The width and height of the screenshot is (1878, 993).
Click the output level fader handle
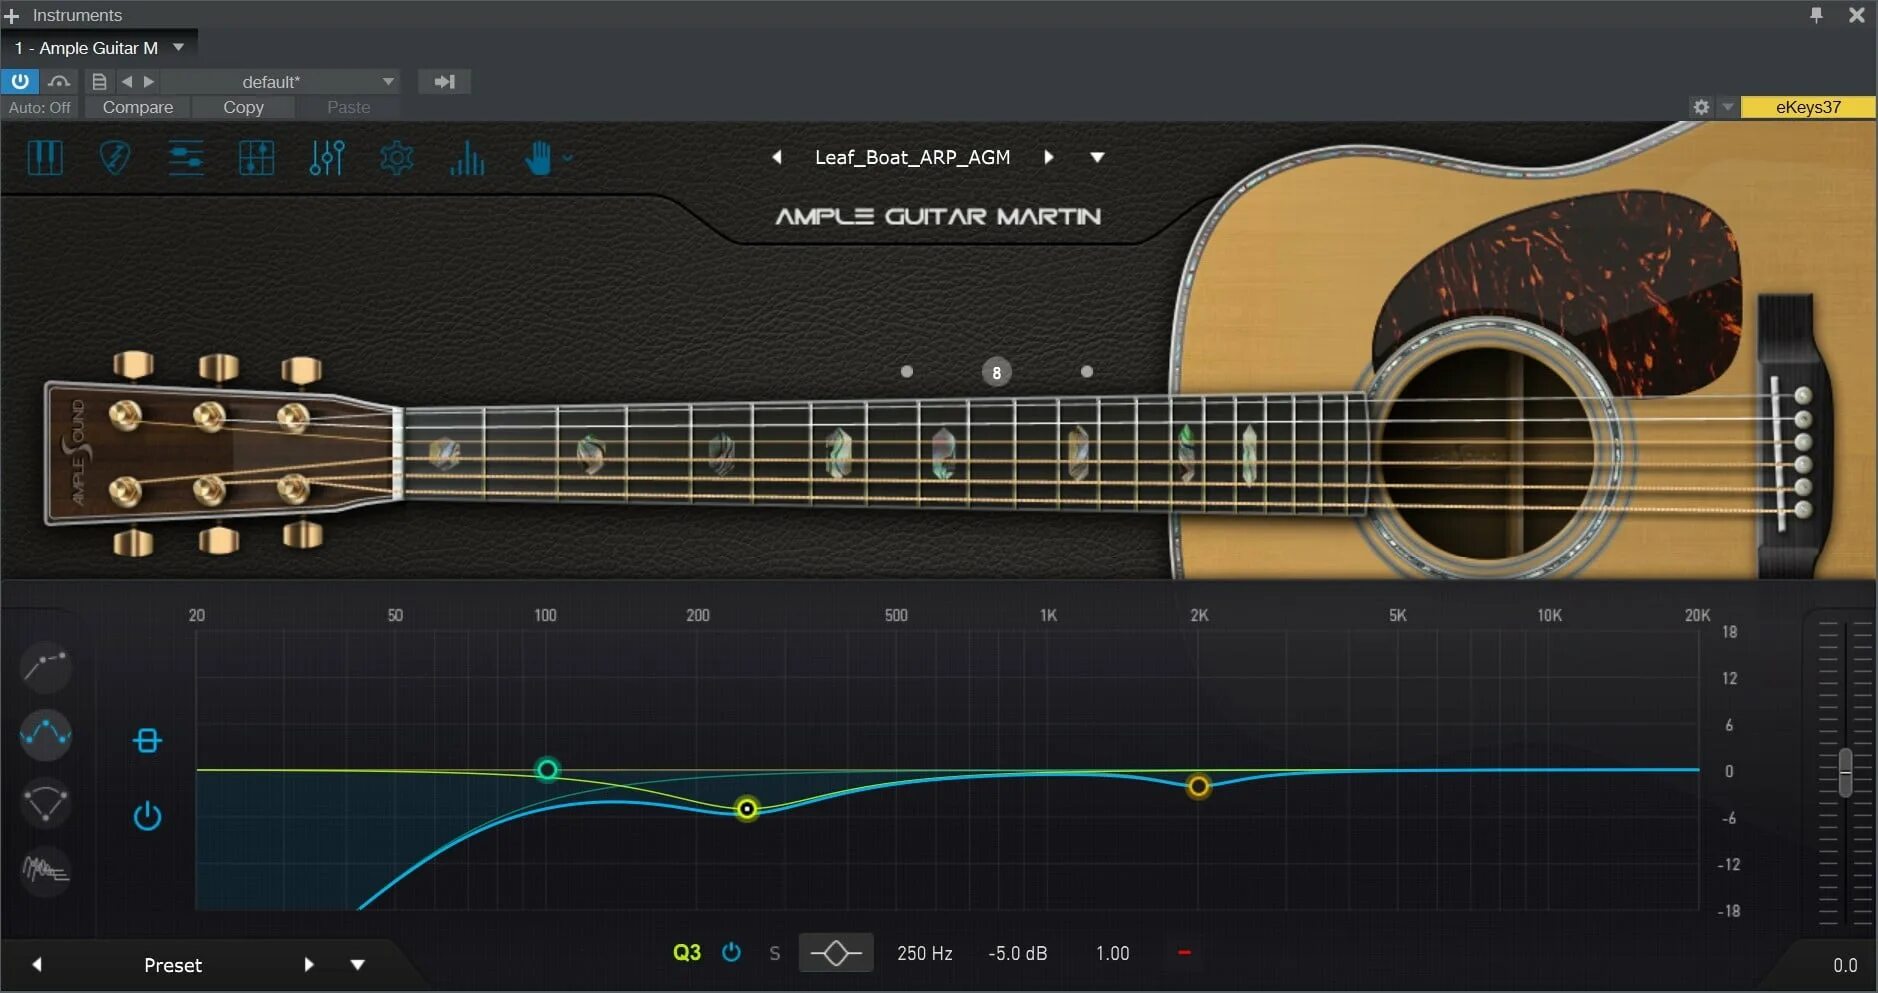click(1845, 771)
